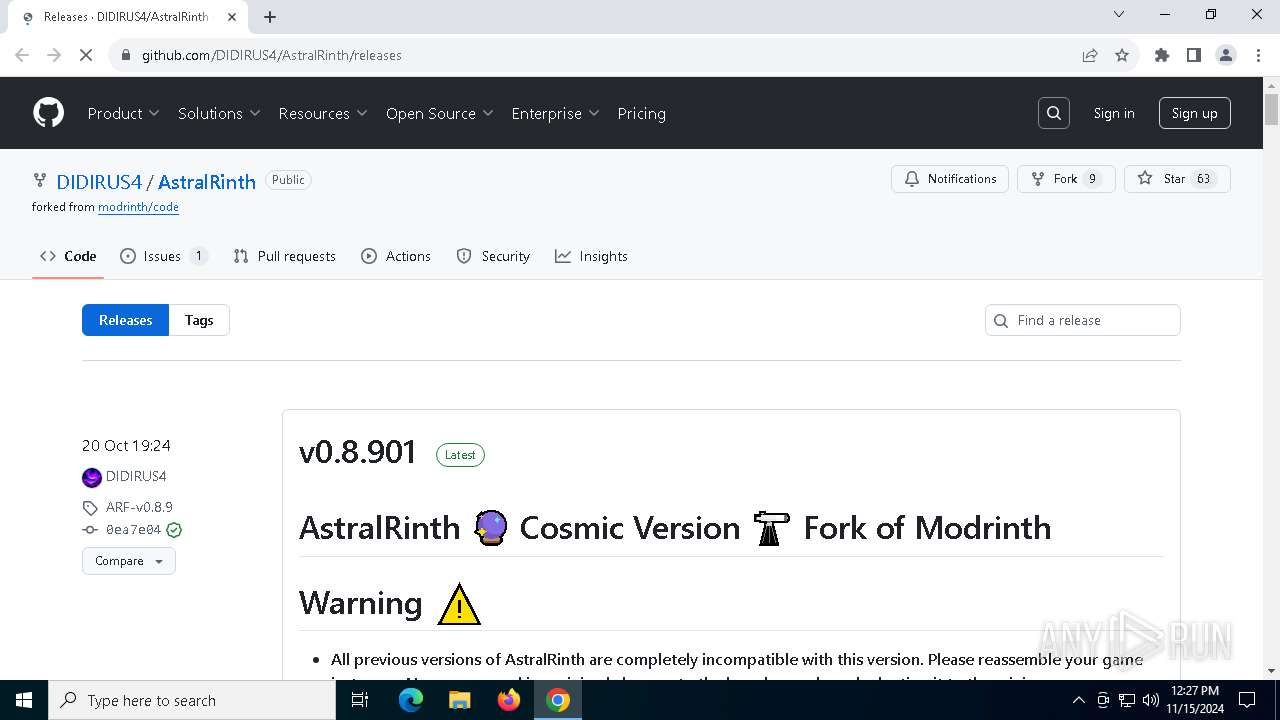Open Task View in the taskbar
The image size is (1280, 720).
(360, 700)
